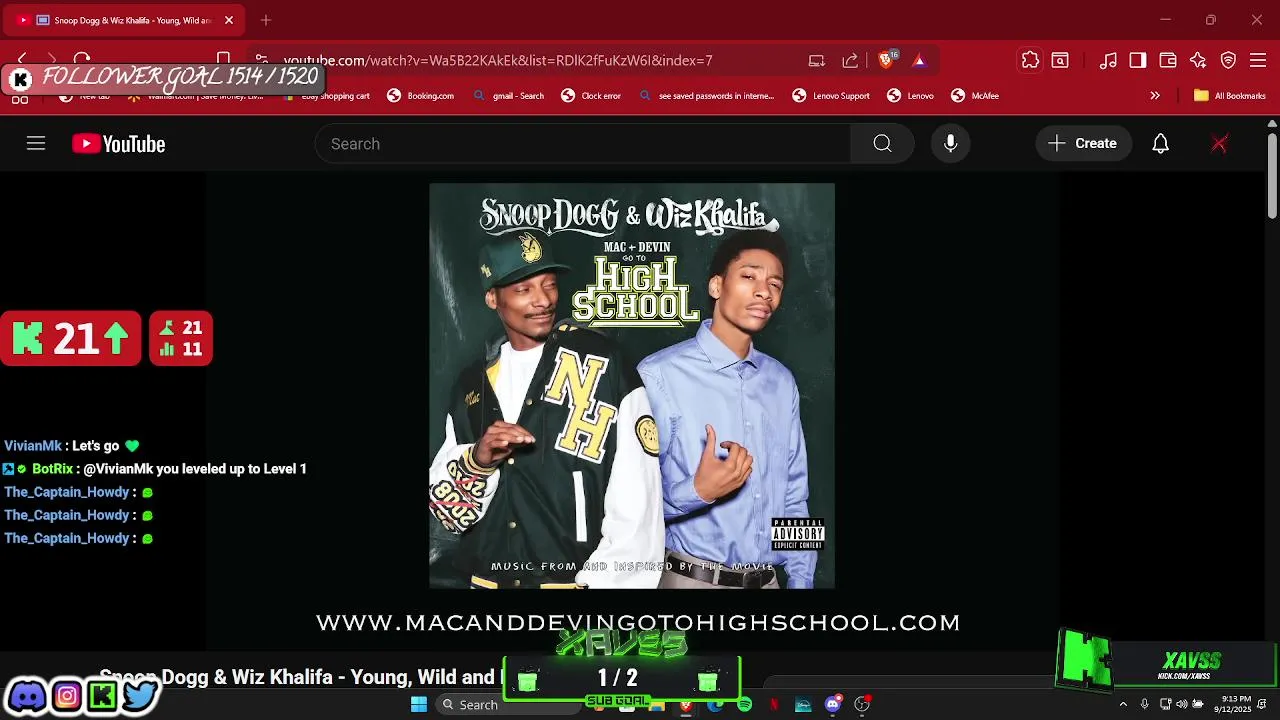The height and width of the screenshot is (720, 1280).
Task: Open Spotify from the taskbar
Action: (744, 705)
